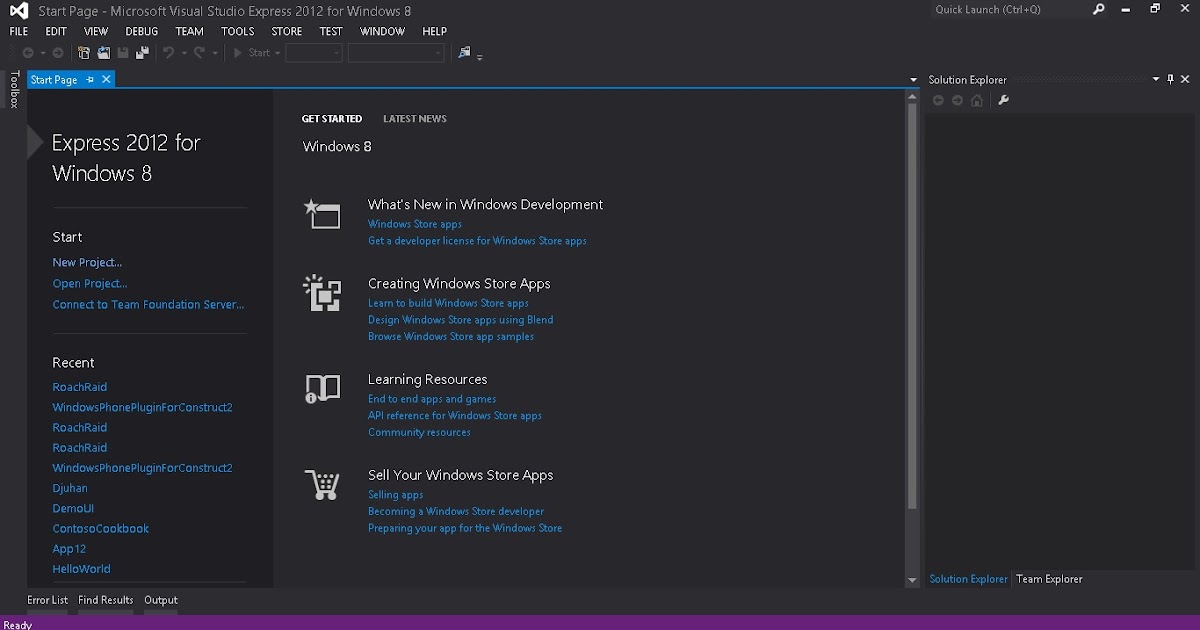Open the Output tab

pos(161,600)
